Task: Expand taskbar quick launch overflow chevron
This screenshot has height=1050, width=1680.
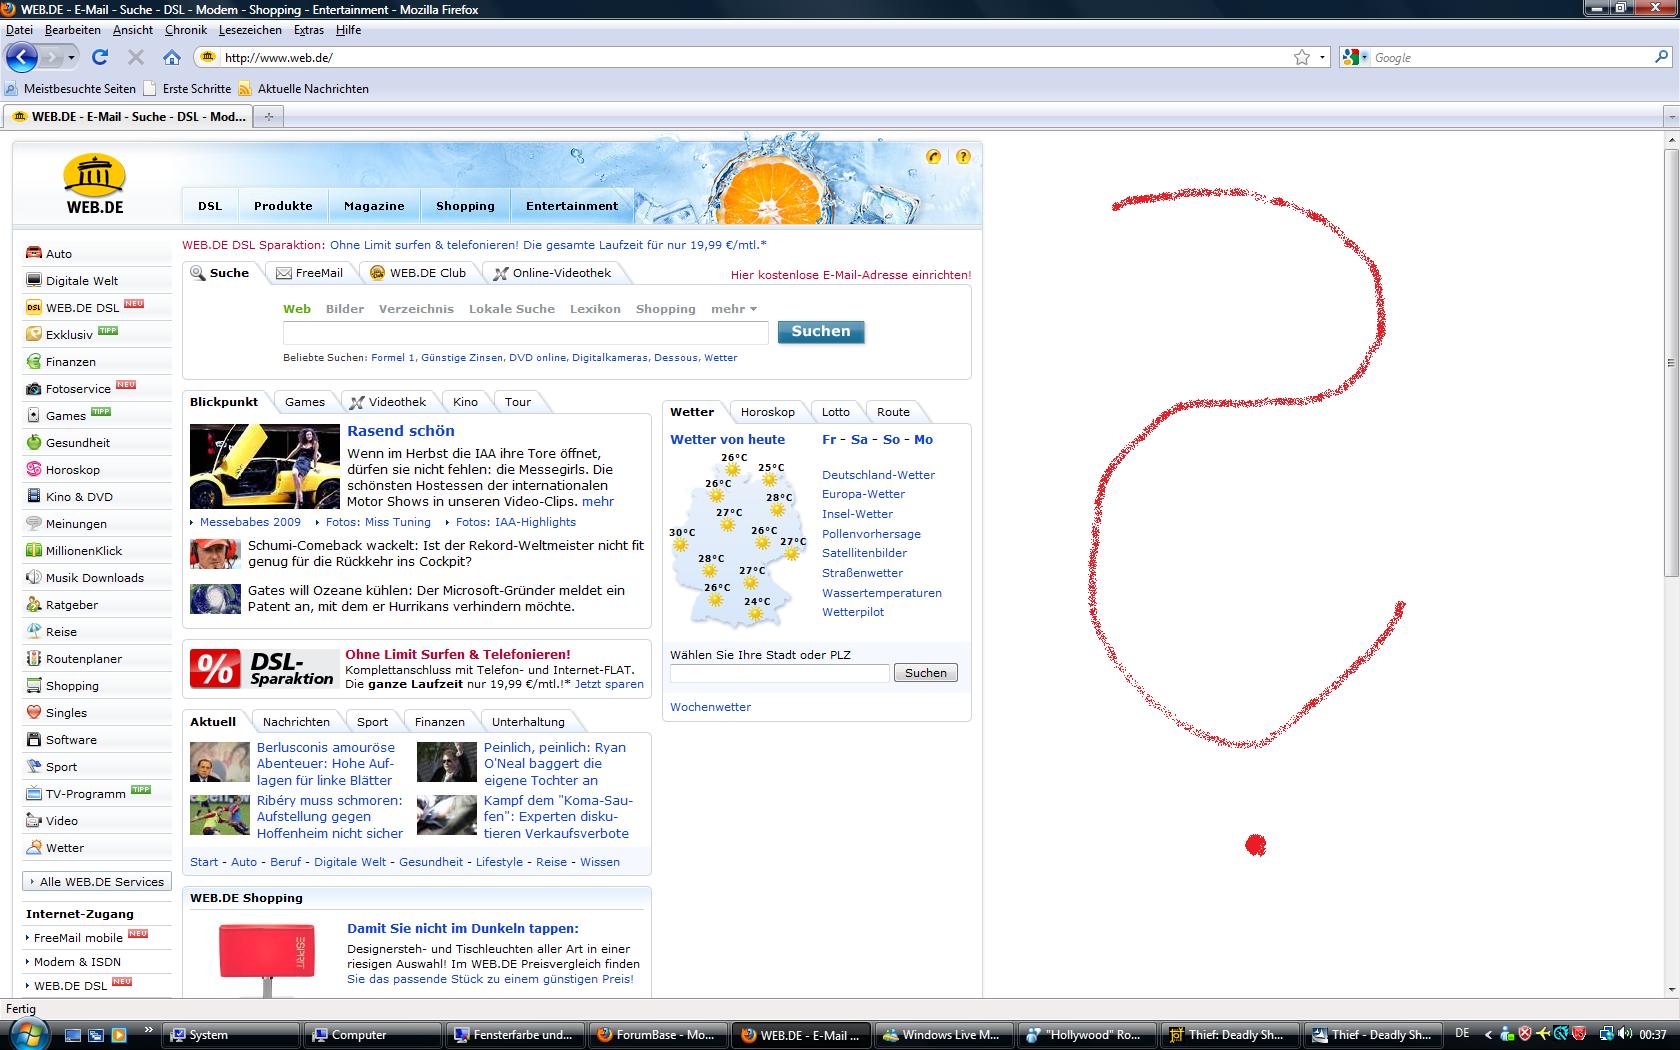Action: pos(149,1029)
